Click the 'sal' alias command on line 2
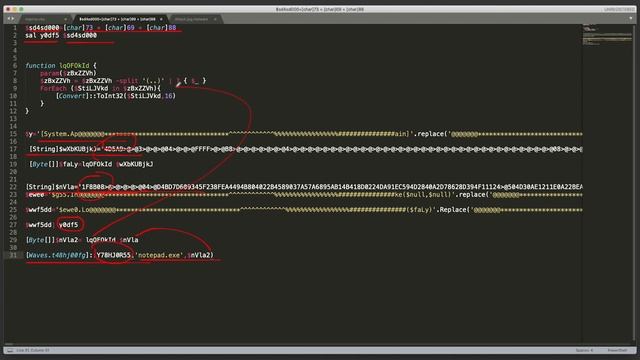Screen dimensions: 640x360 coord(31,36)
